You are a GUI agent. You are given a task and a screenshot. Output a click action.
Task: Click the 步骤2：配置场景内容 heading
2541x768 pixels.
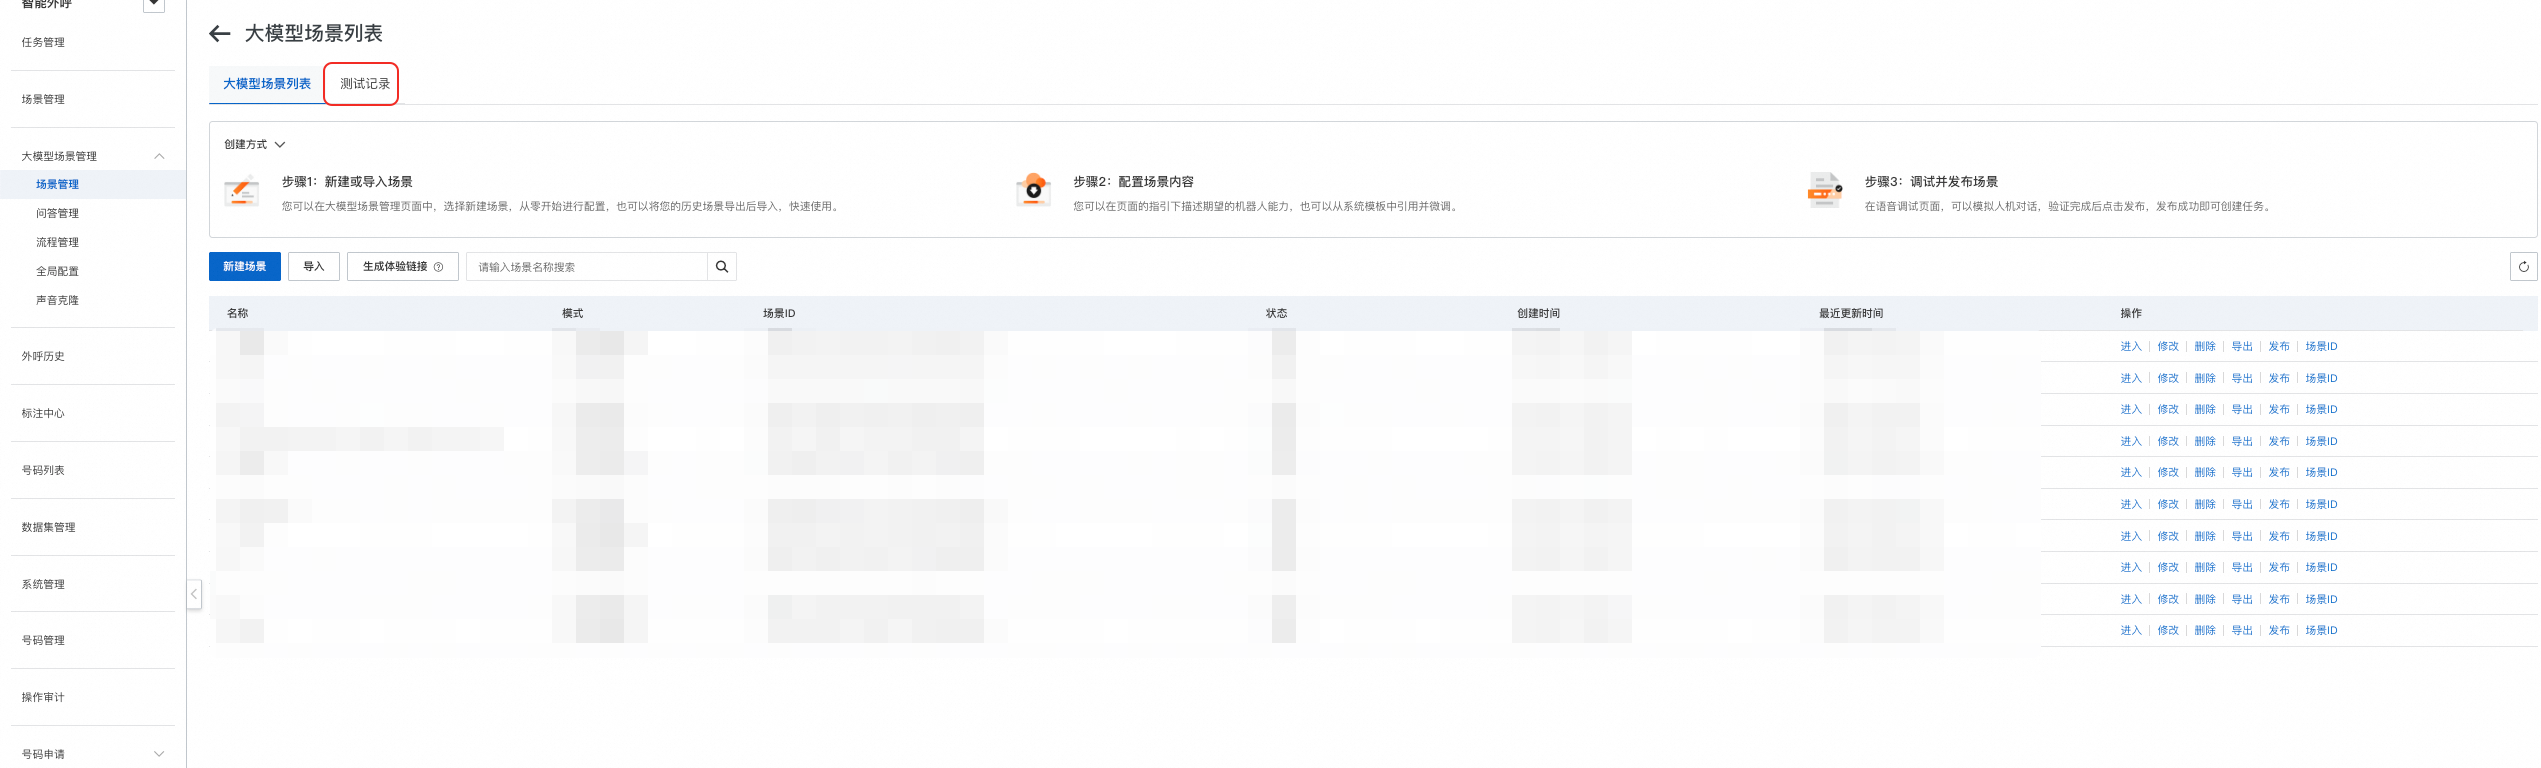click(x=1133, y=182)
